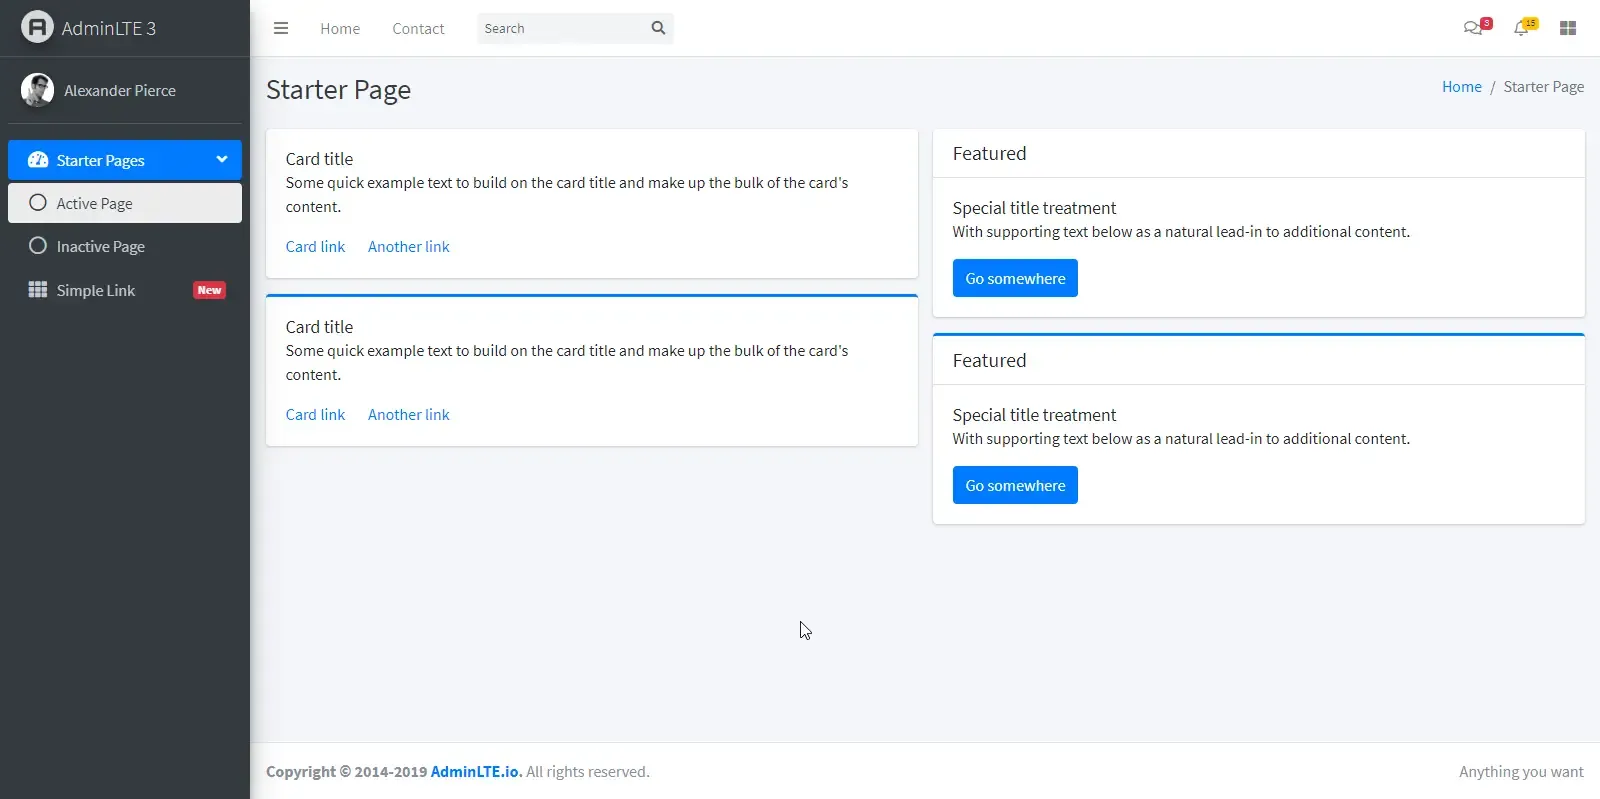The width and height of the screenshot is (1600, 799).
Task: Open the Home navbar item
Action: coord(340,28)
